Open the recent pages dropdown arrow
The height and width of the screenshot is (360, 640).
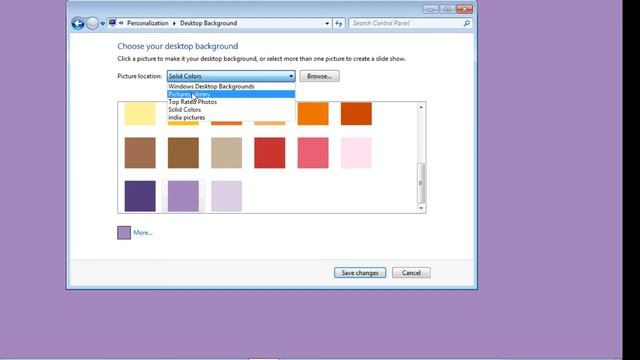[x=102, y=24]
